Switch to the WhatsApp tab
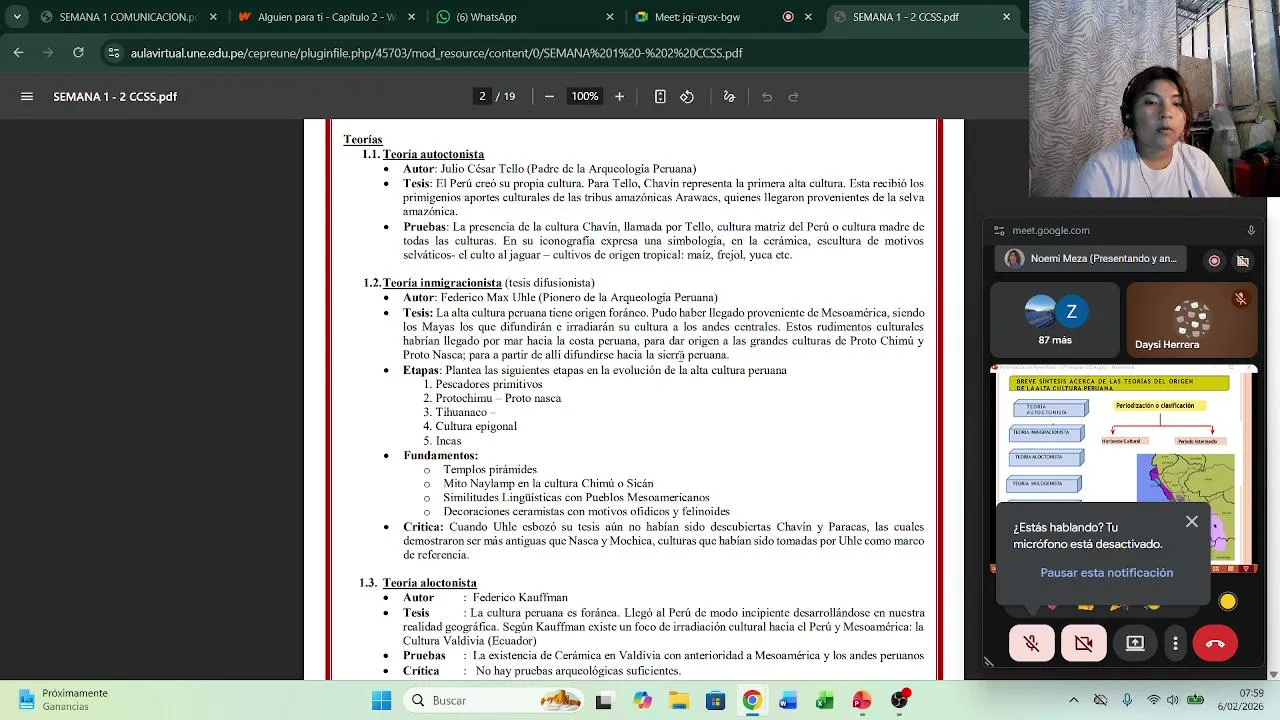The image size is (1280, 720). pos(524,17)
